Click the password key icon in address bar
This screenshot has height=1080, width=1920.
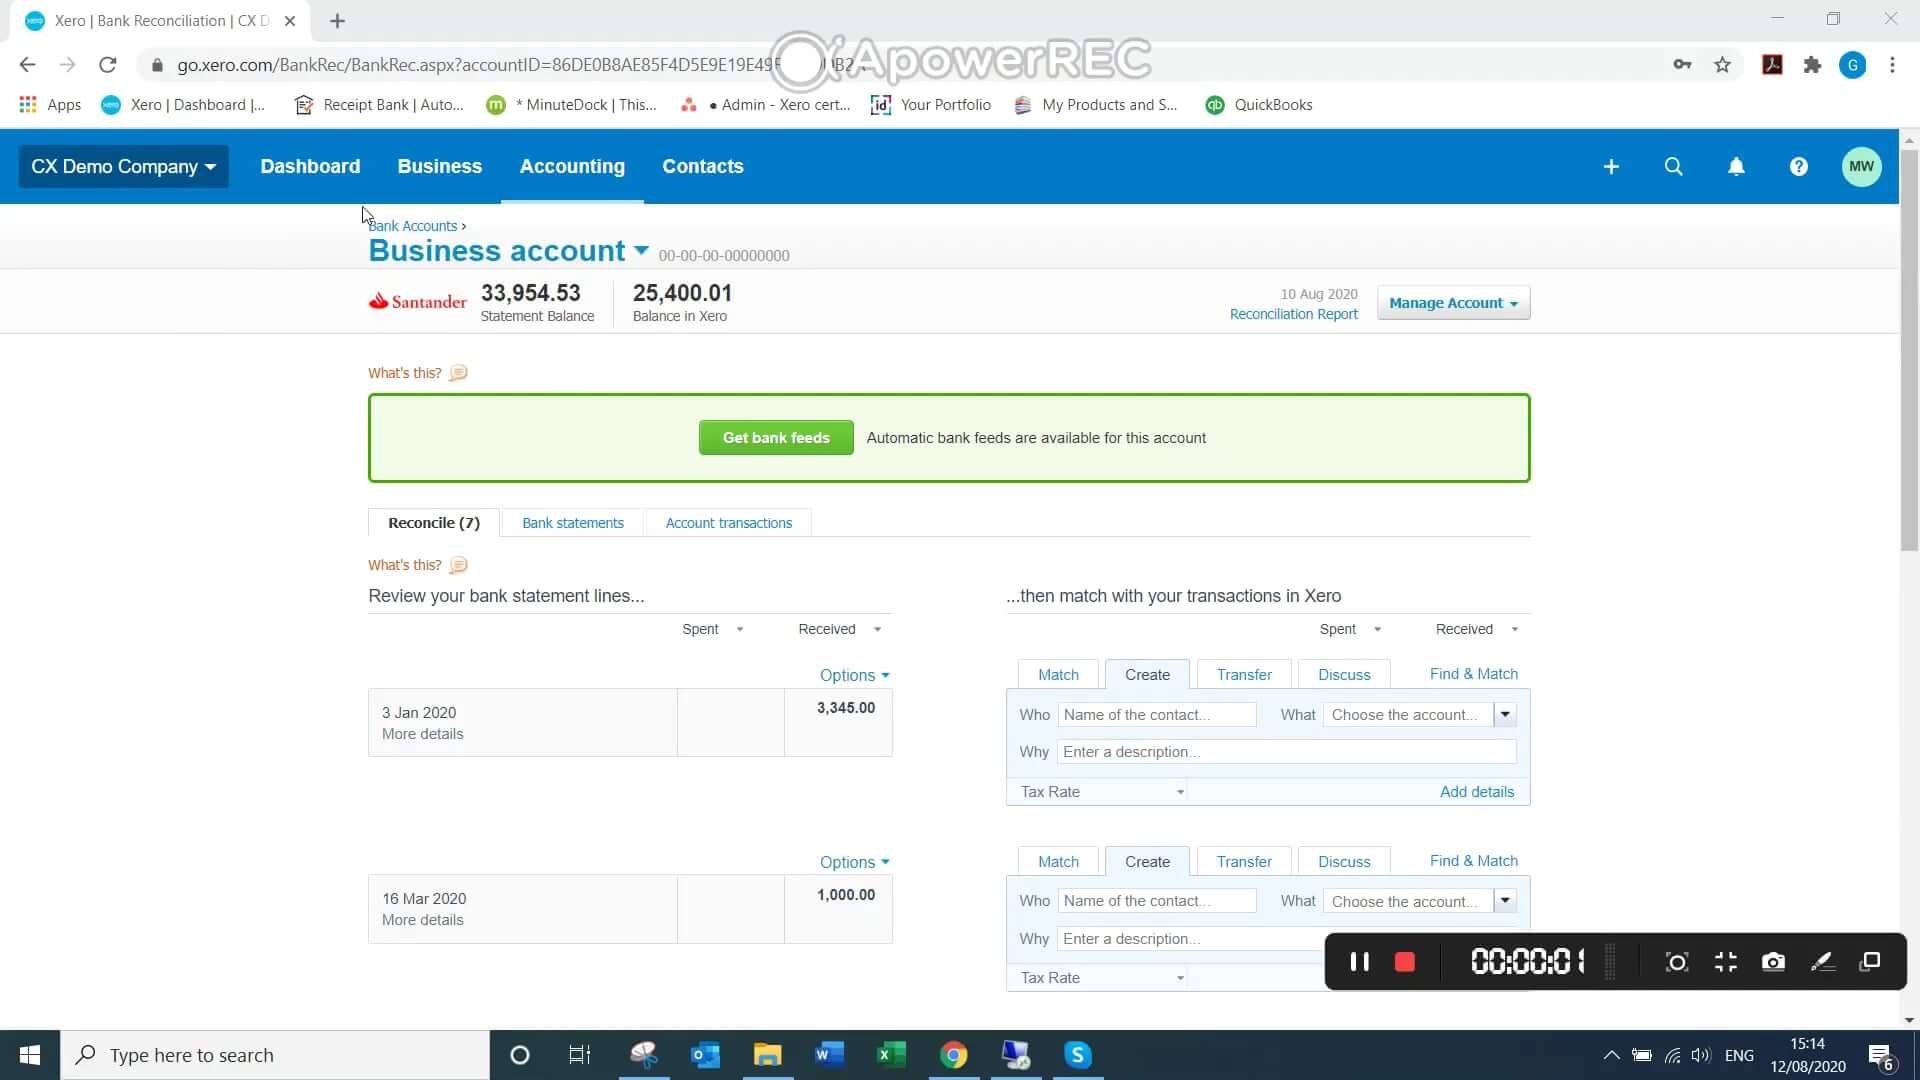tap(1683, 64)
